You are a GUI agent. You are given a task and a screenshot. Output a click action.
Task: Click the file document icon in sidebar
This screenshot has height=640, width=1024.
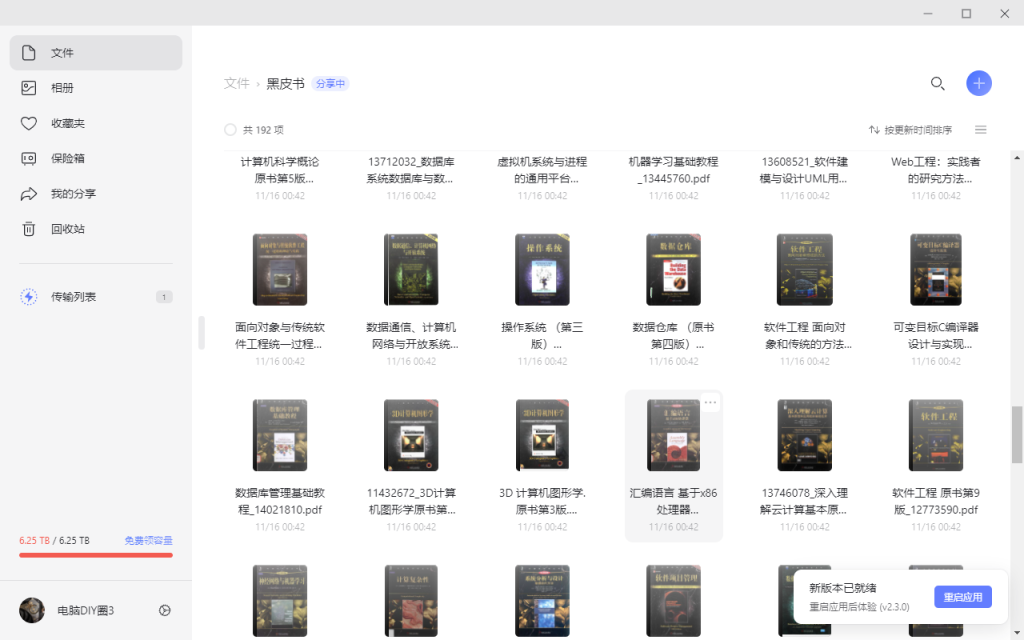point(29,53)
